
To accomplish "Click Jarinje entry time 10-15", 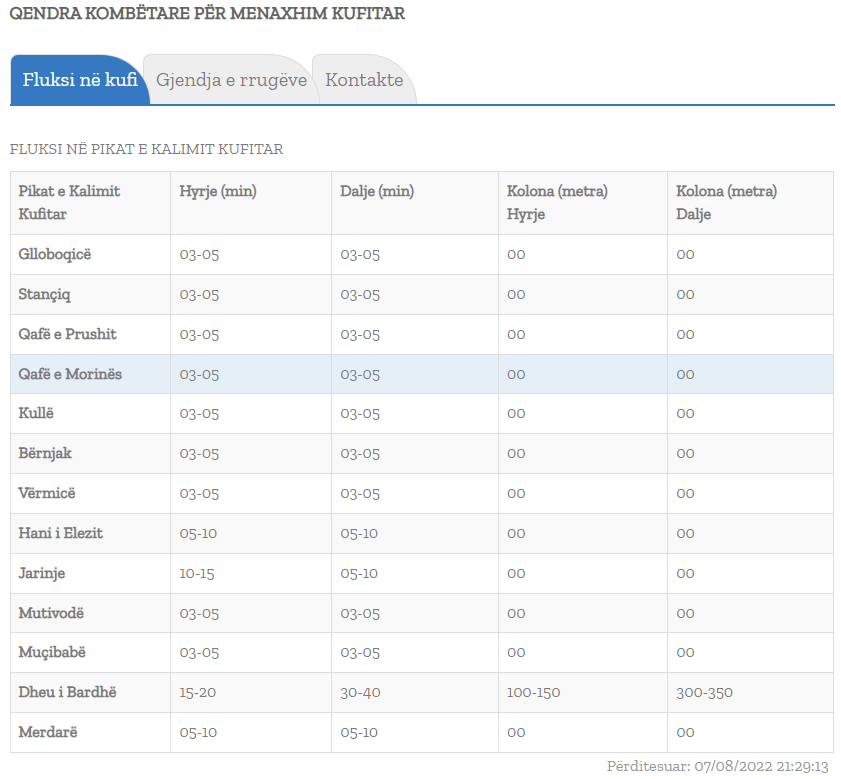I will (x=197, y=573).
